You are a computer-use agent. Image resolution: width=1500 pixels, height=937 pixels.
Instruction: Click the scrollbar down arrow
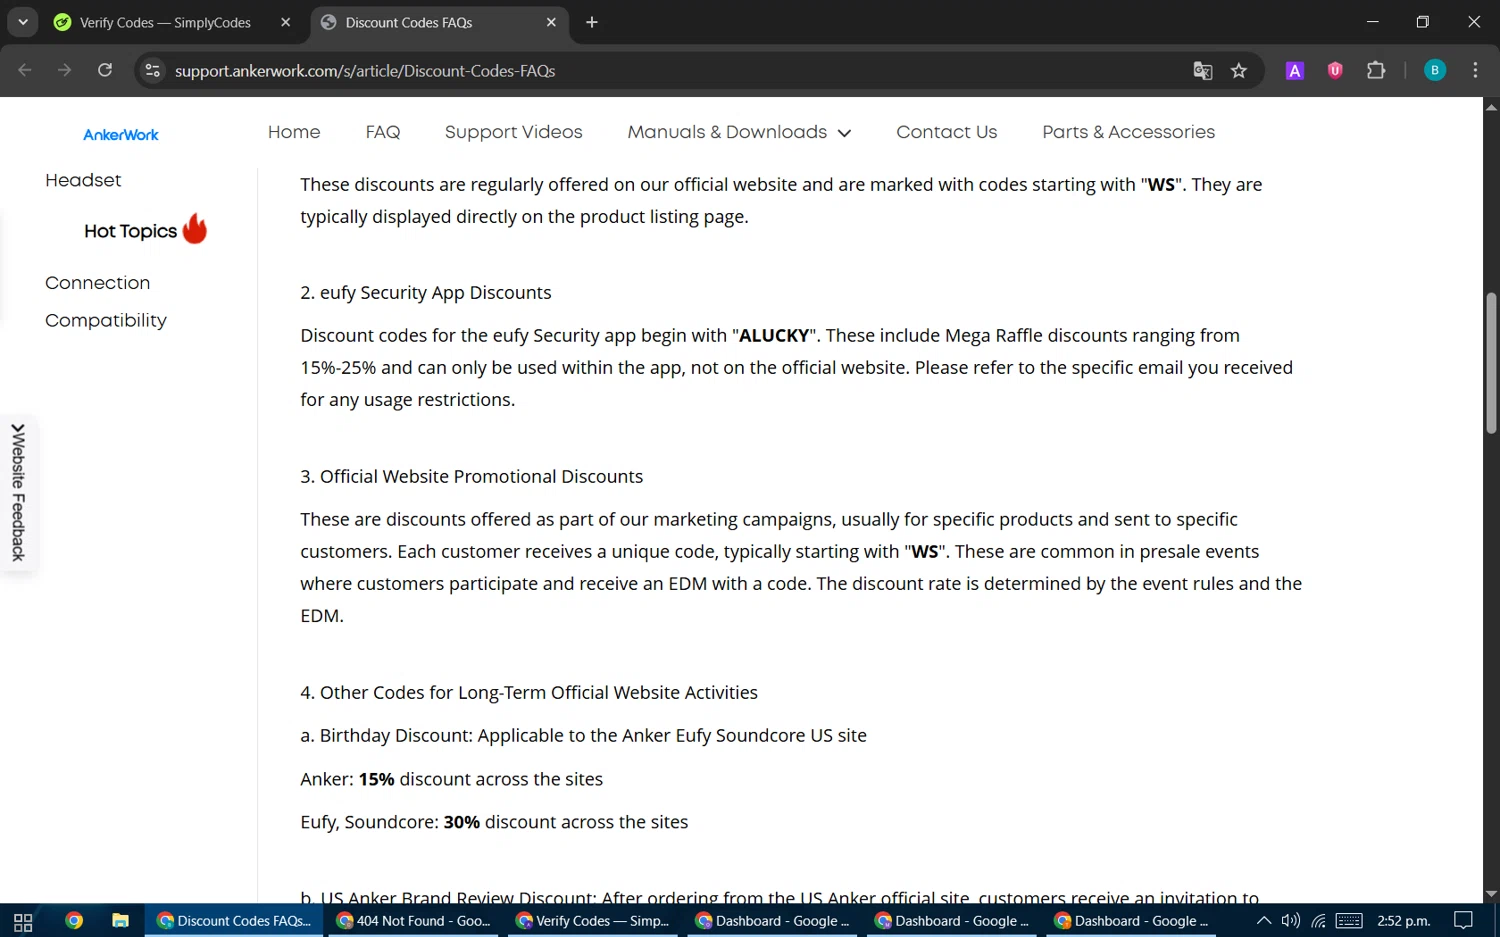click(1491, 894)
